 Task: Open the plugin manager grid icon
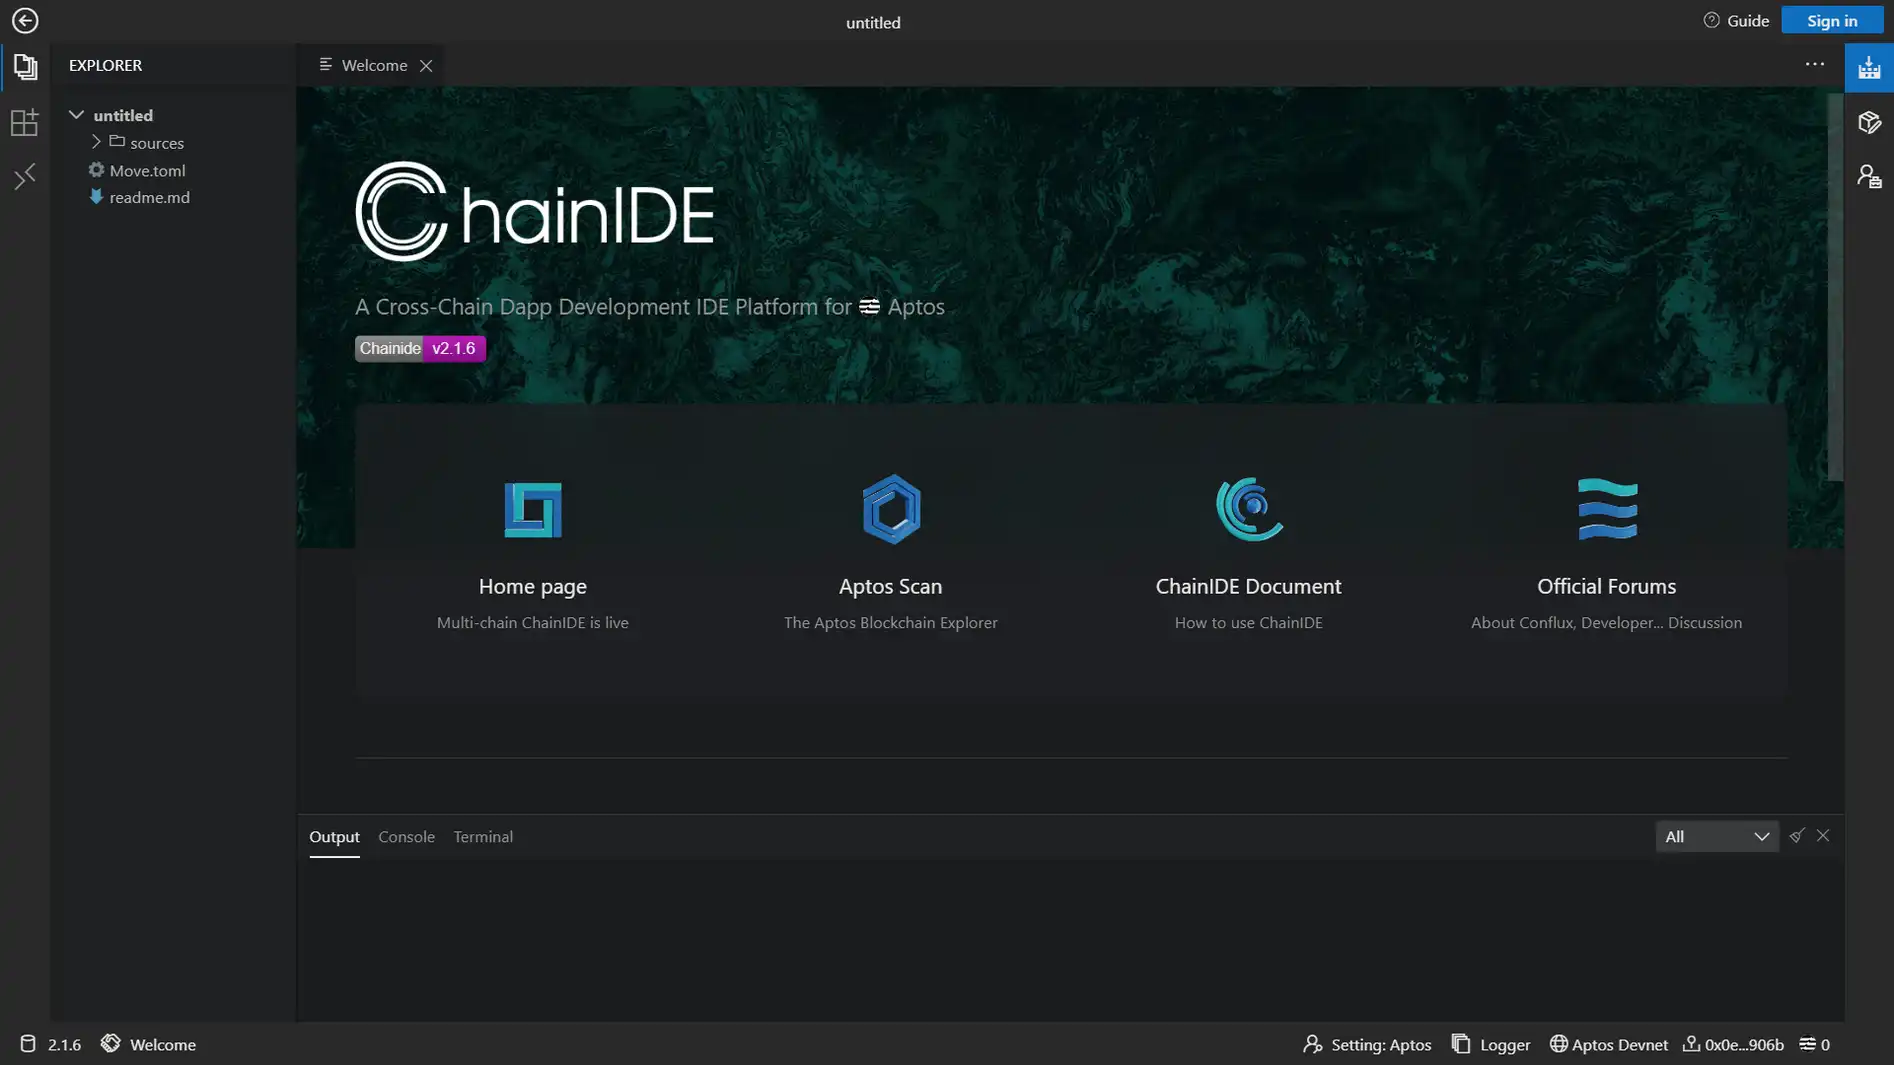[24, 122]
